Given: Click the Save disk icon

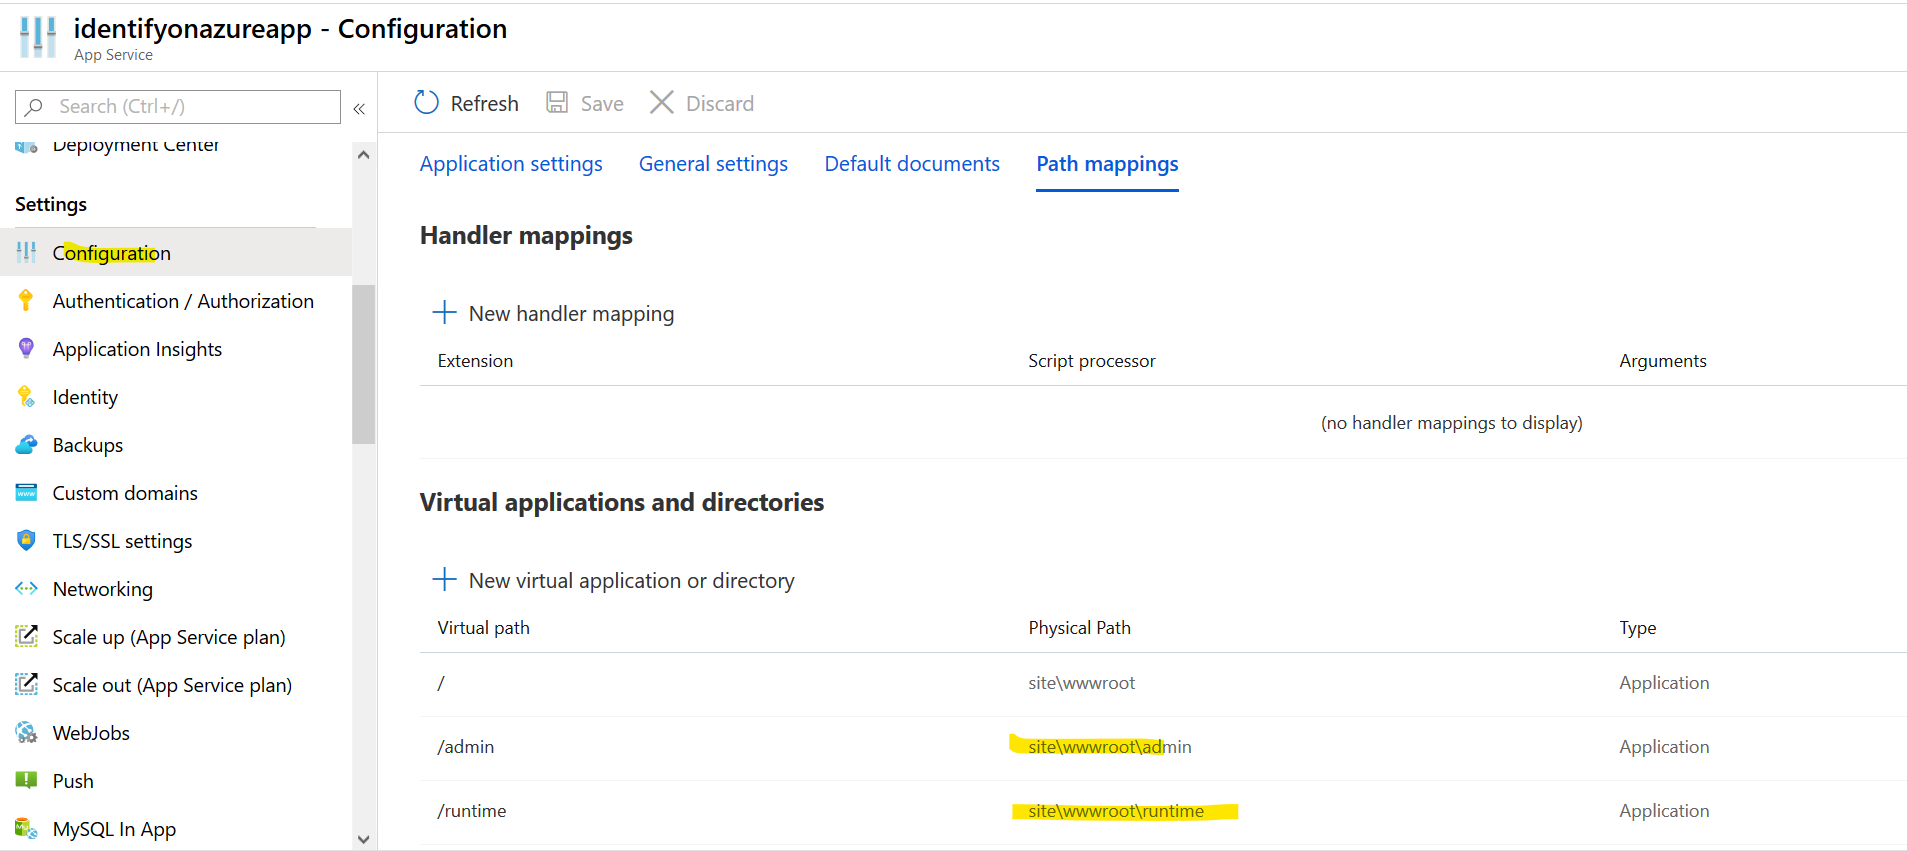Looking at the screenshot, I should (557, 103).
